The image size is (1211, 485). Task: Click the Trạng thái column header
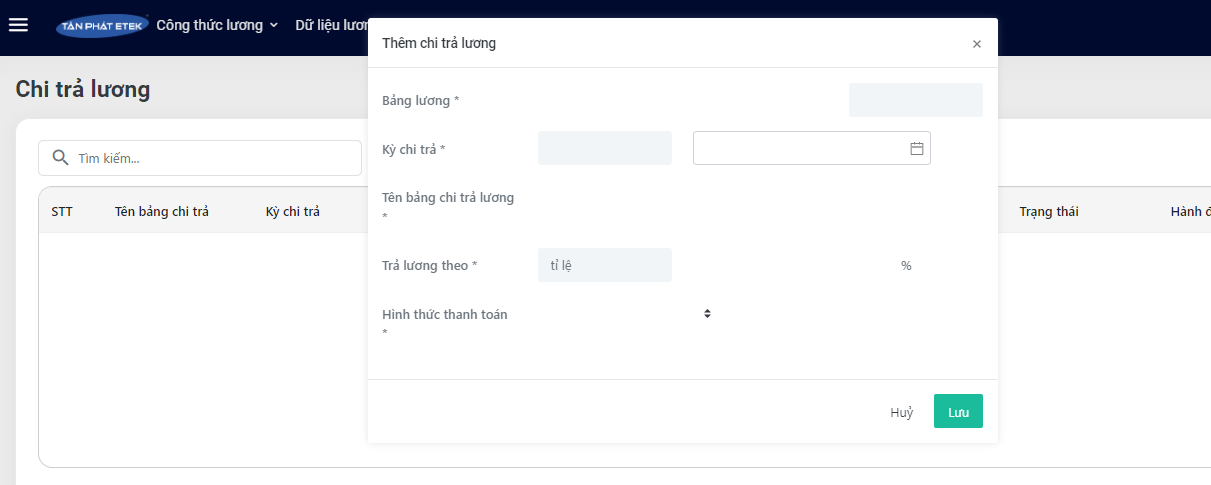pyautogui.click(x=1049, y=211)
